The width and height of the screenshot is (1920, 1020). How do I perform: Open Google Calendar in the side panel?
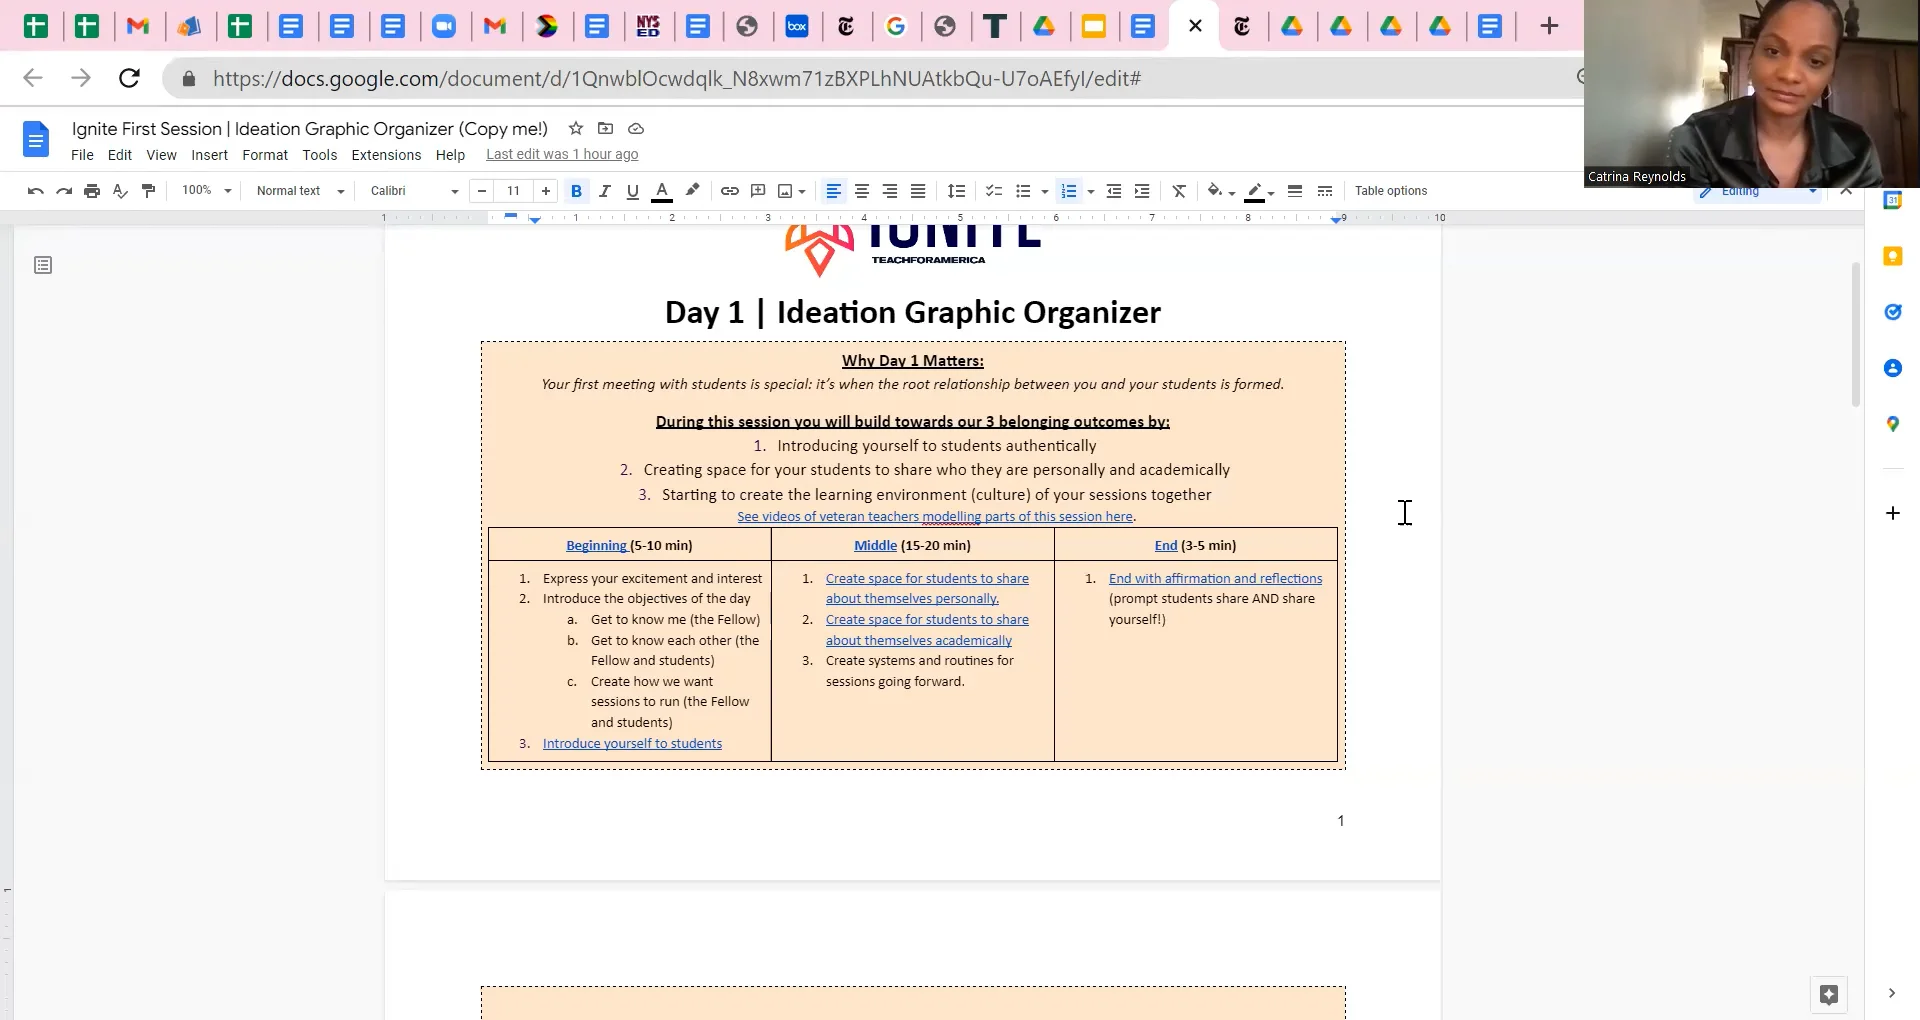pyautogui.click(x=1893, y=199)
